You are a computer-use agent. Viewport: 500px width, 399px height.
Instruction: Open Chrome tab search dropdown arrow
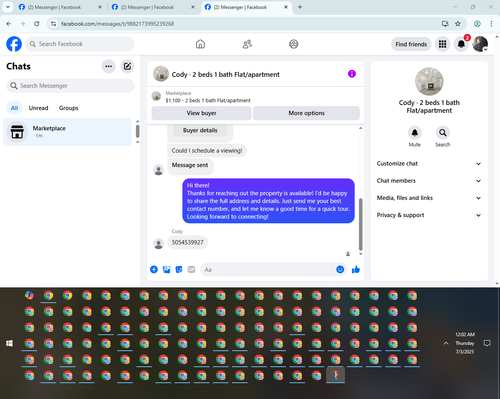7,7
